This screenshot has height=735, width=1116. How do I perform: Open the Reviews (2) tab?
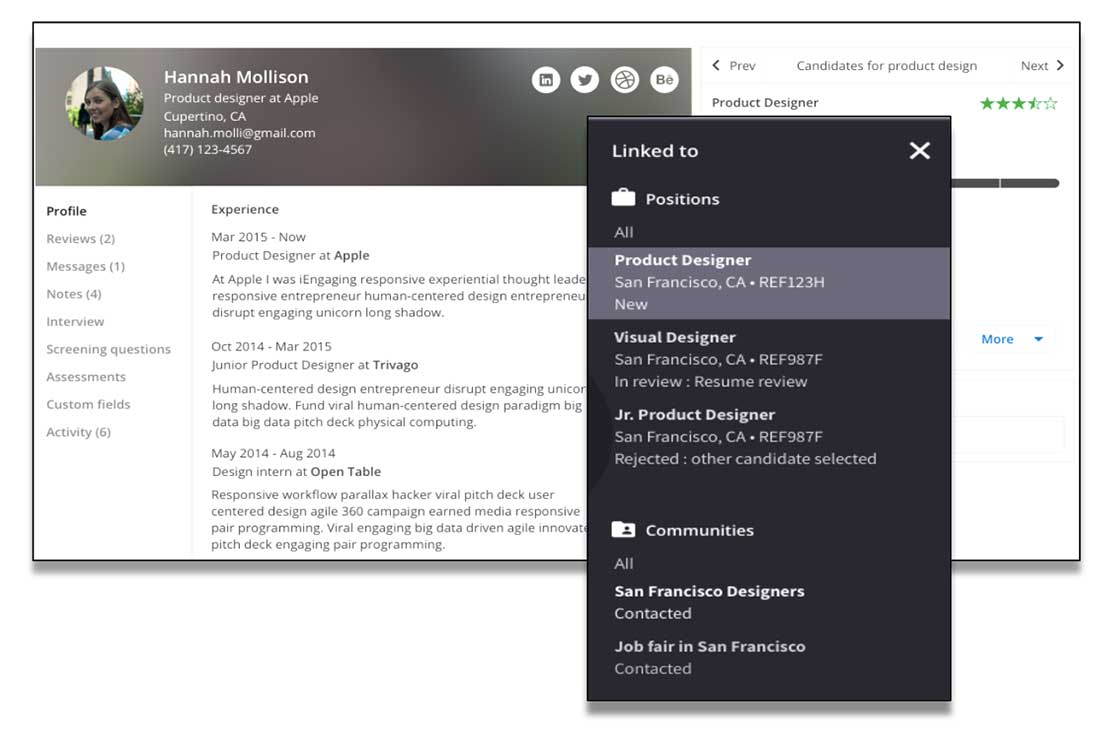point(80,239)
